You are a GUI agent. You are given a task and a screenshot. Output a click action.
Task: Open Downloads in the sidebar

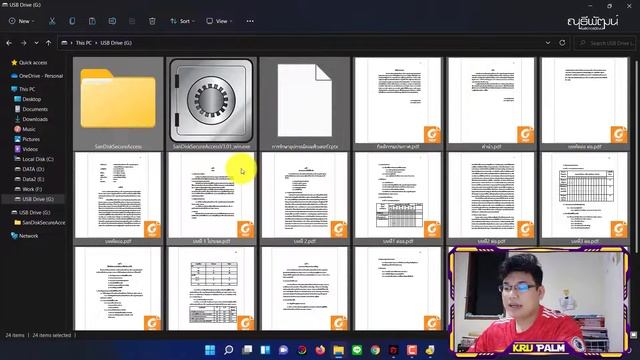[31, 119]
